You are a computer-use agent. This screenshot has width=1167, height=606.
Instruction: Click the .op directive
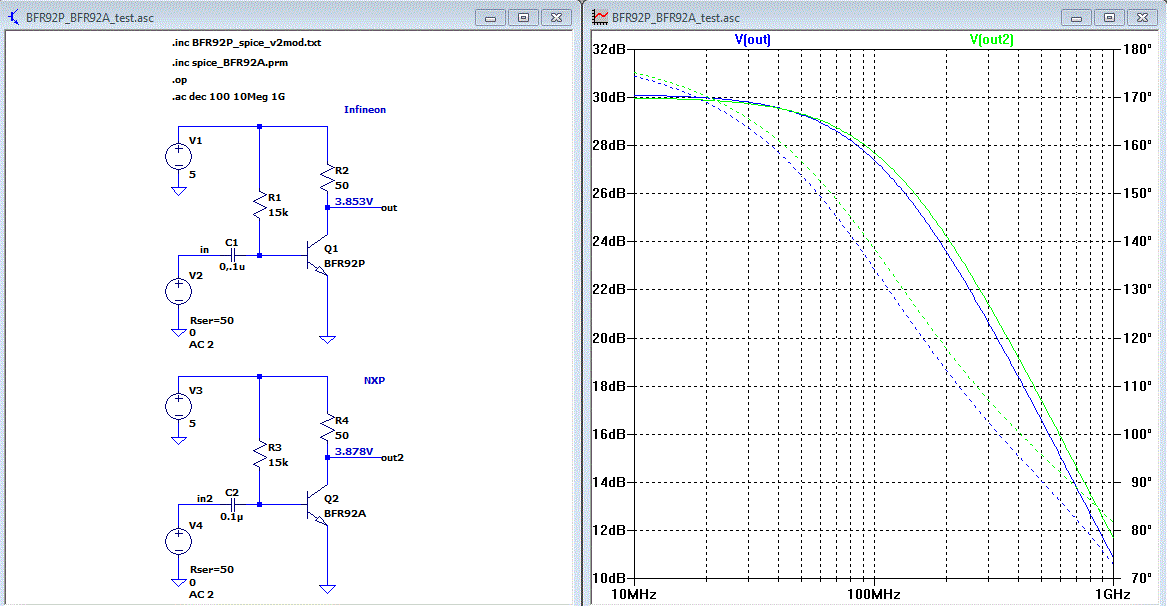[179, 80]
